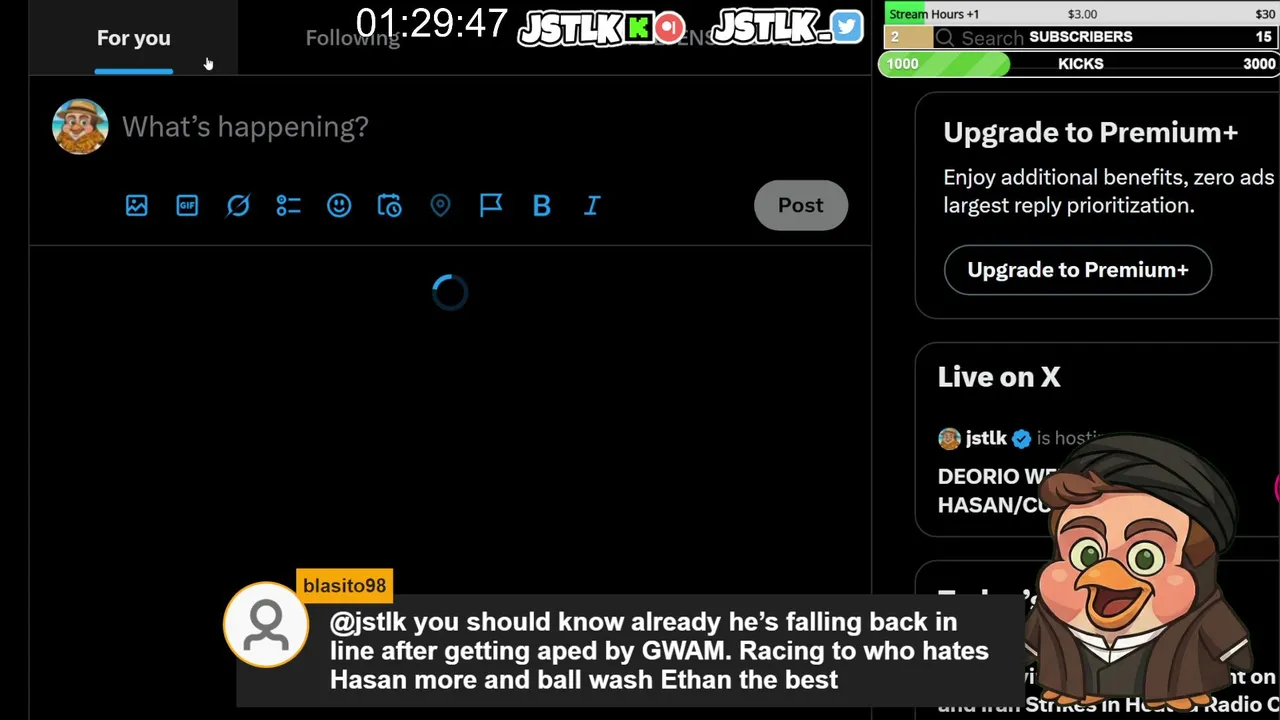Click the chat user avatar beside blasito98
The height and width of the screenshot is (720, 1280).
coord(266,625)
